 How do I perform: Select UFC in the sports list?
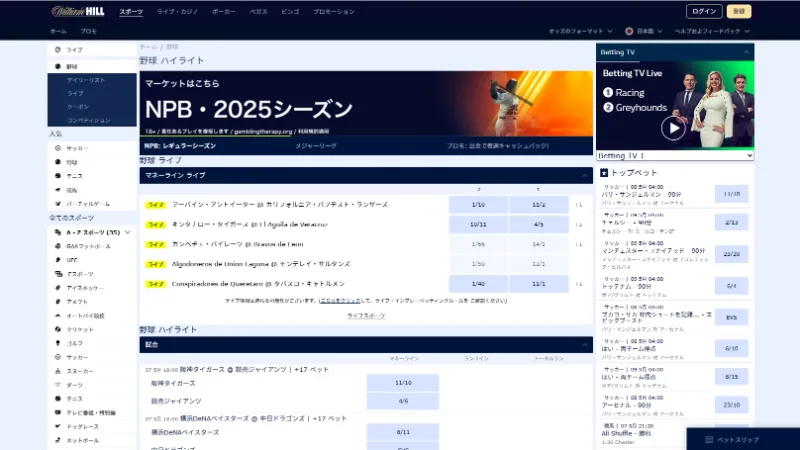(92, 260)
